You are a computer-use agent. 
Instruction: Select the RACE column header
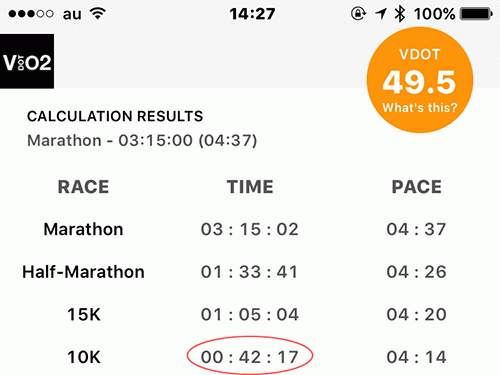coord(83,187)
